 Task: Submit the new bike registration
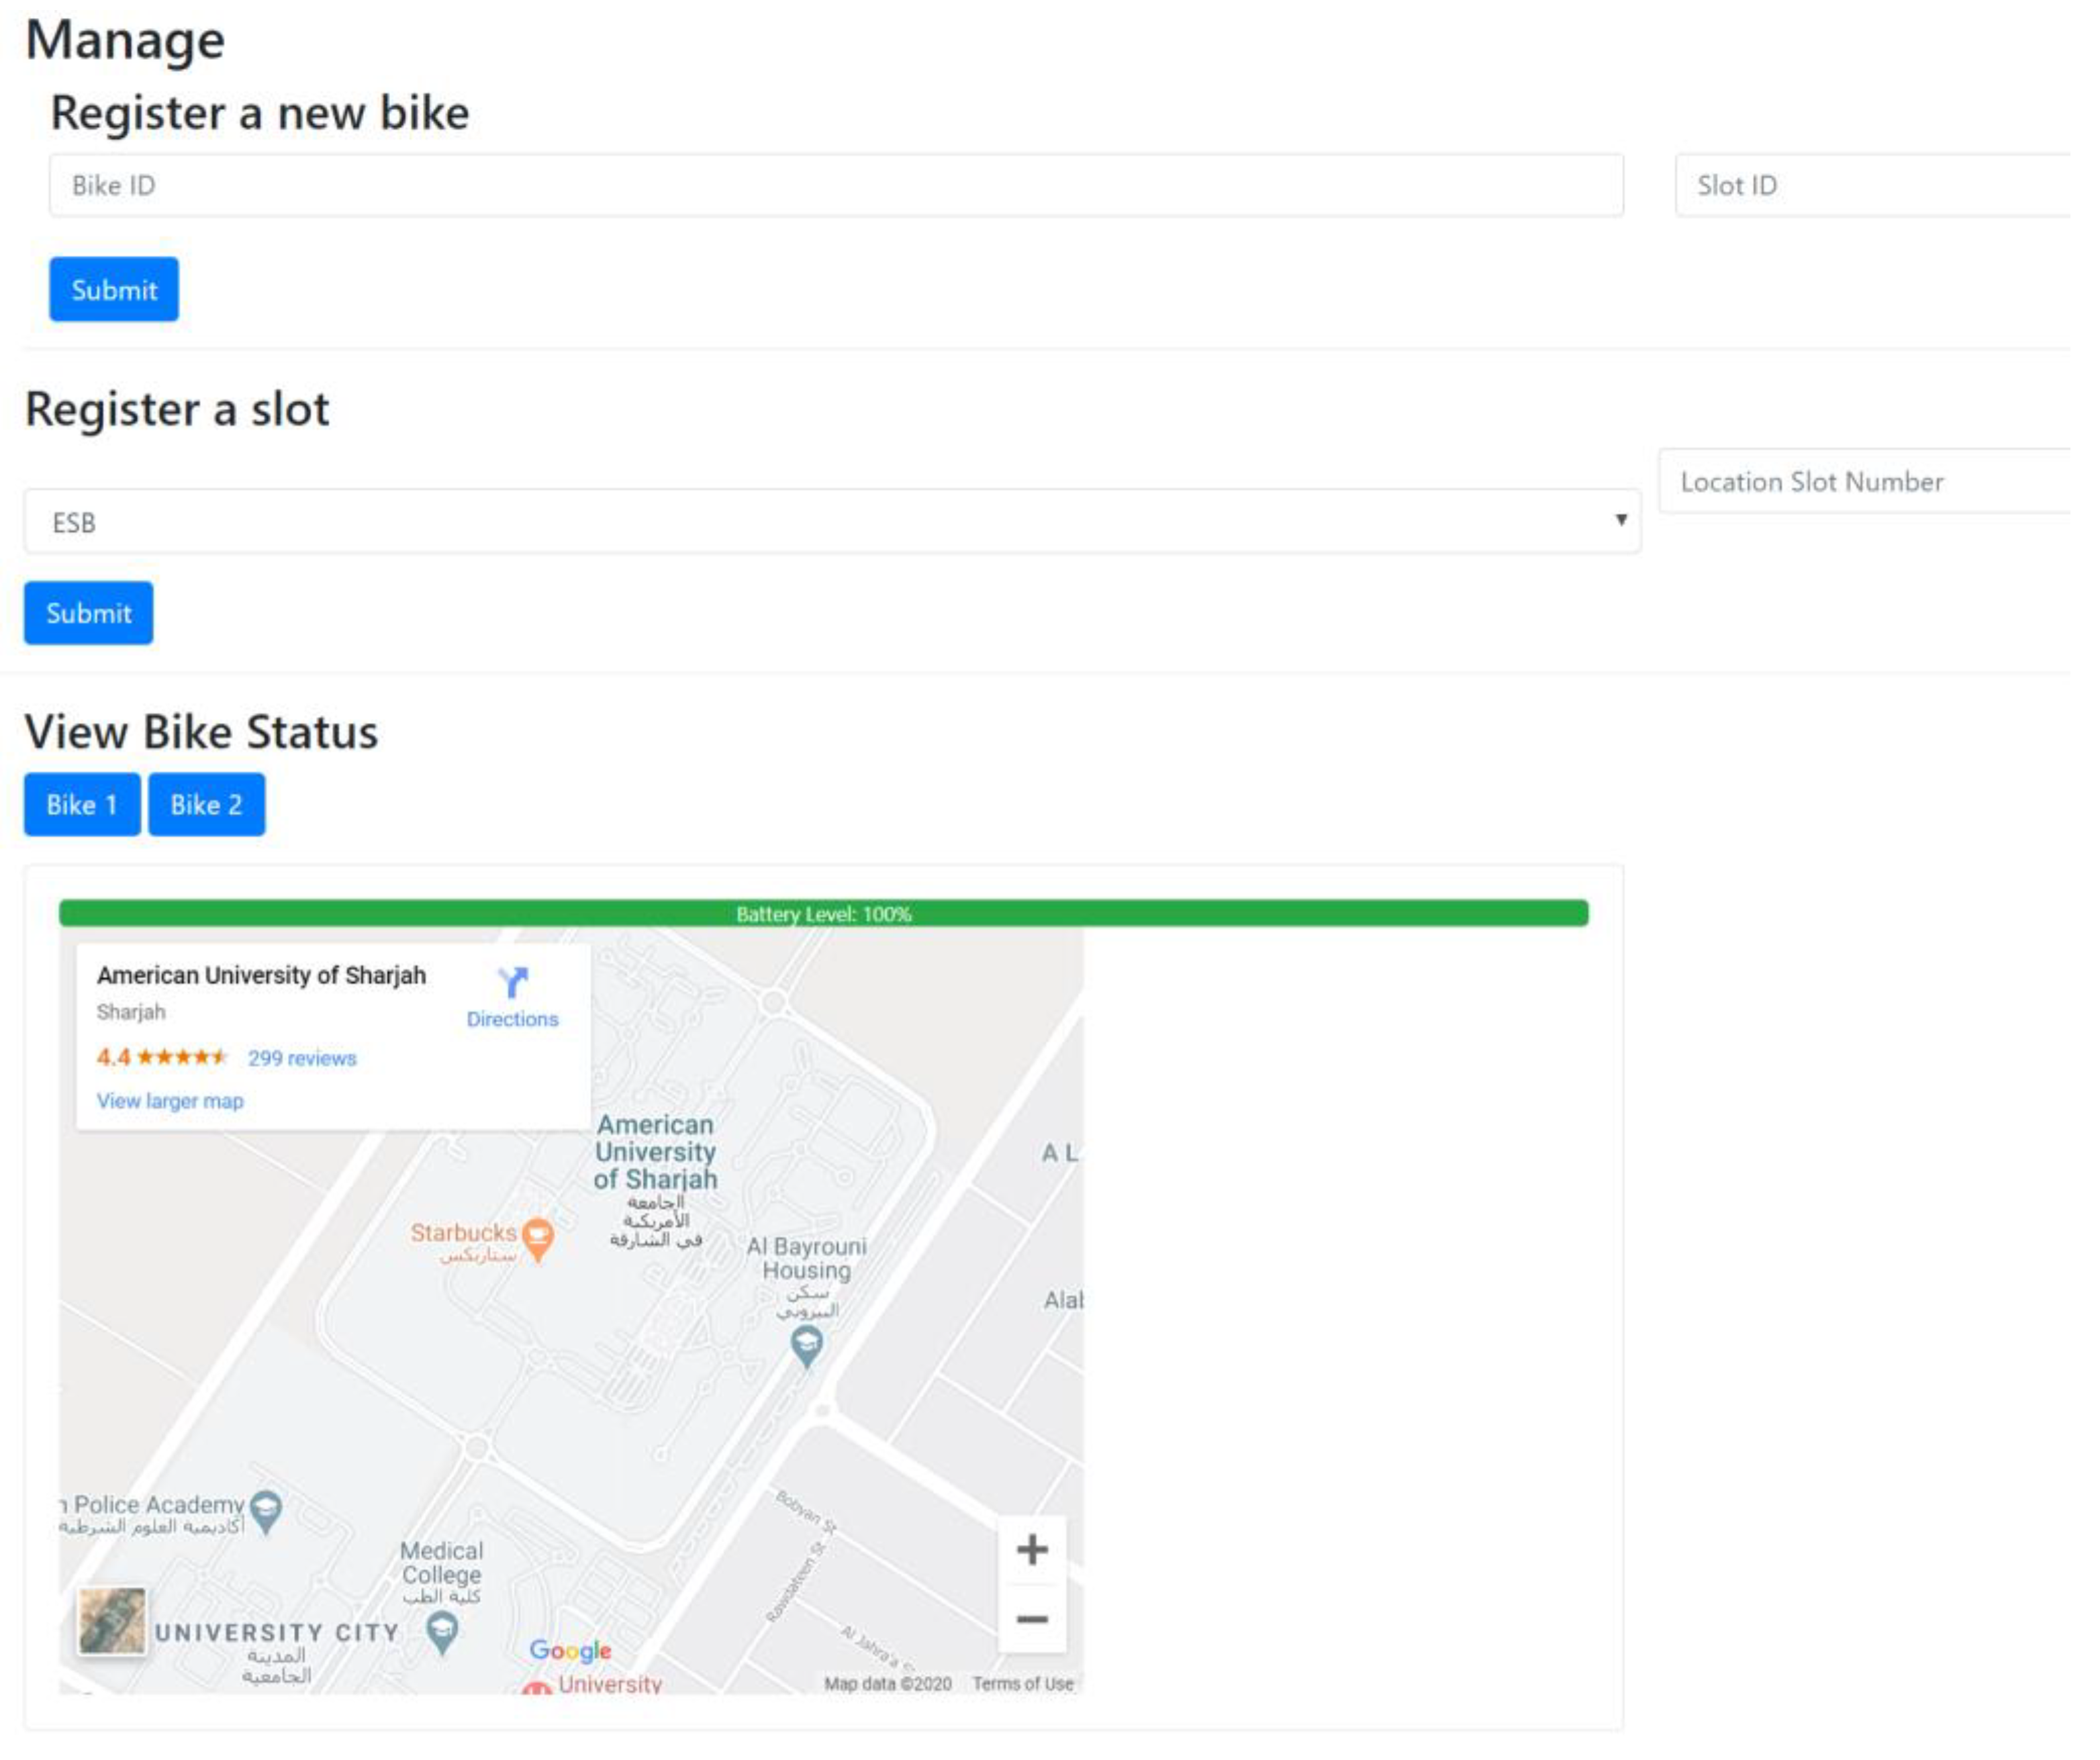(114, 290)
